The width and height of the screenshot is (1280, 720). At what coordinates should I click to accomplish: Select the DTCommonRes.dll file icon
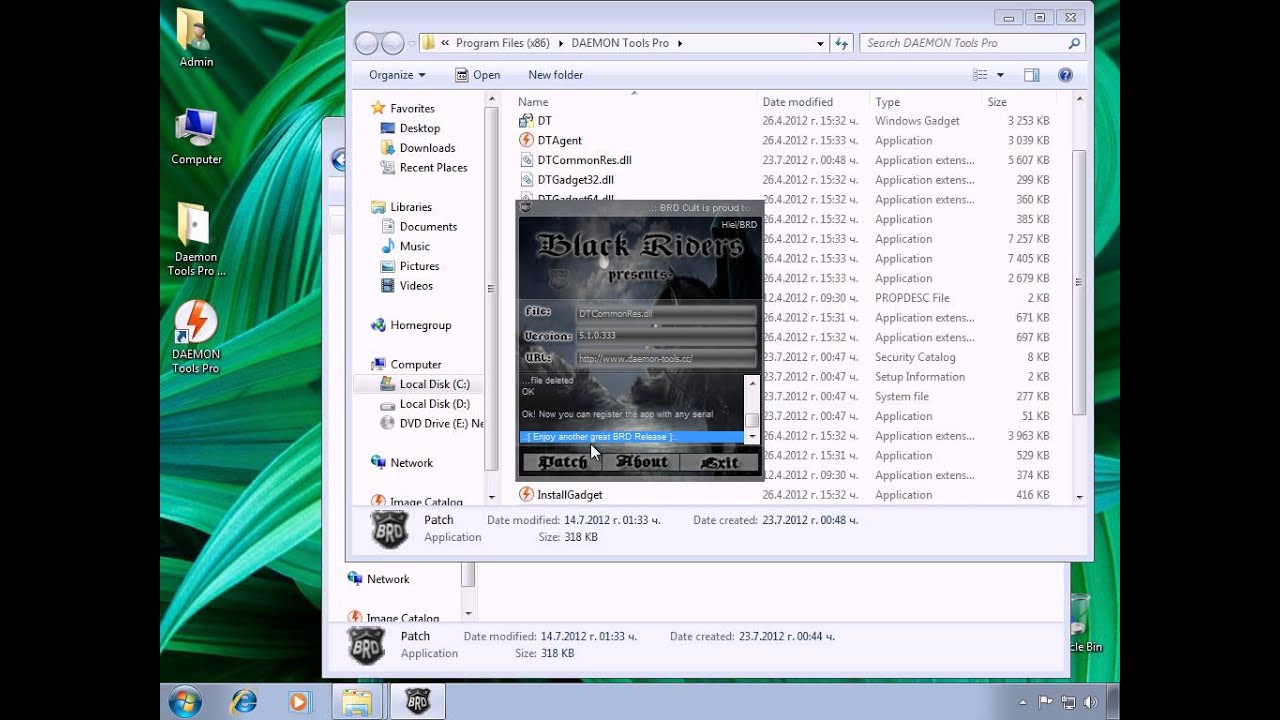click(x=526, y=160)
